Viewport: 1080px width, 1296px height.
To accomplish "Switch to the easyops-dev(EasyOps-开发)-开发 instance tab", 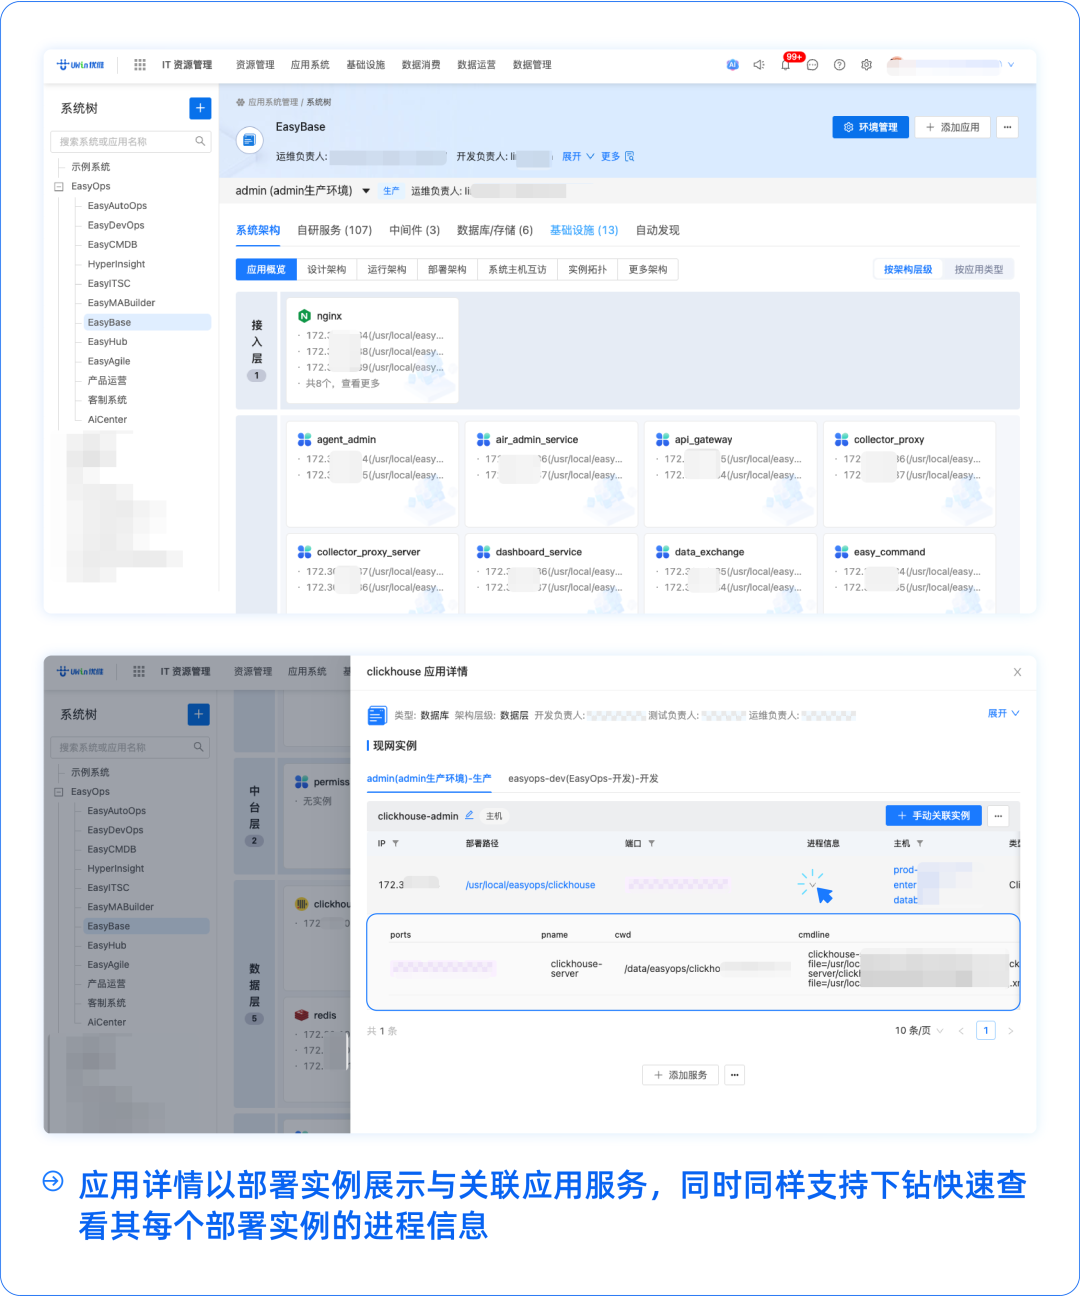I will (583, 778).
